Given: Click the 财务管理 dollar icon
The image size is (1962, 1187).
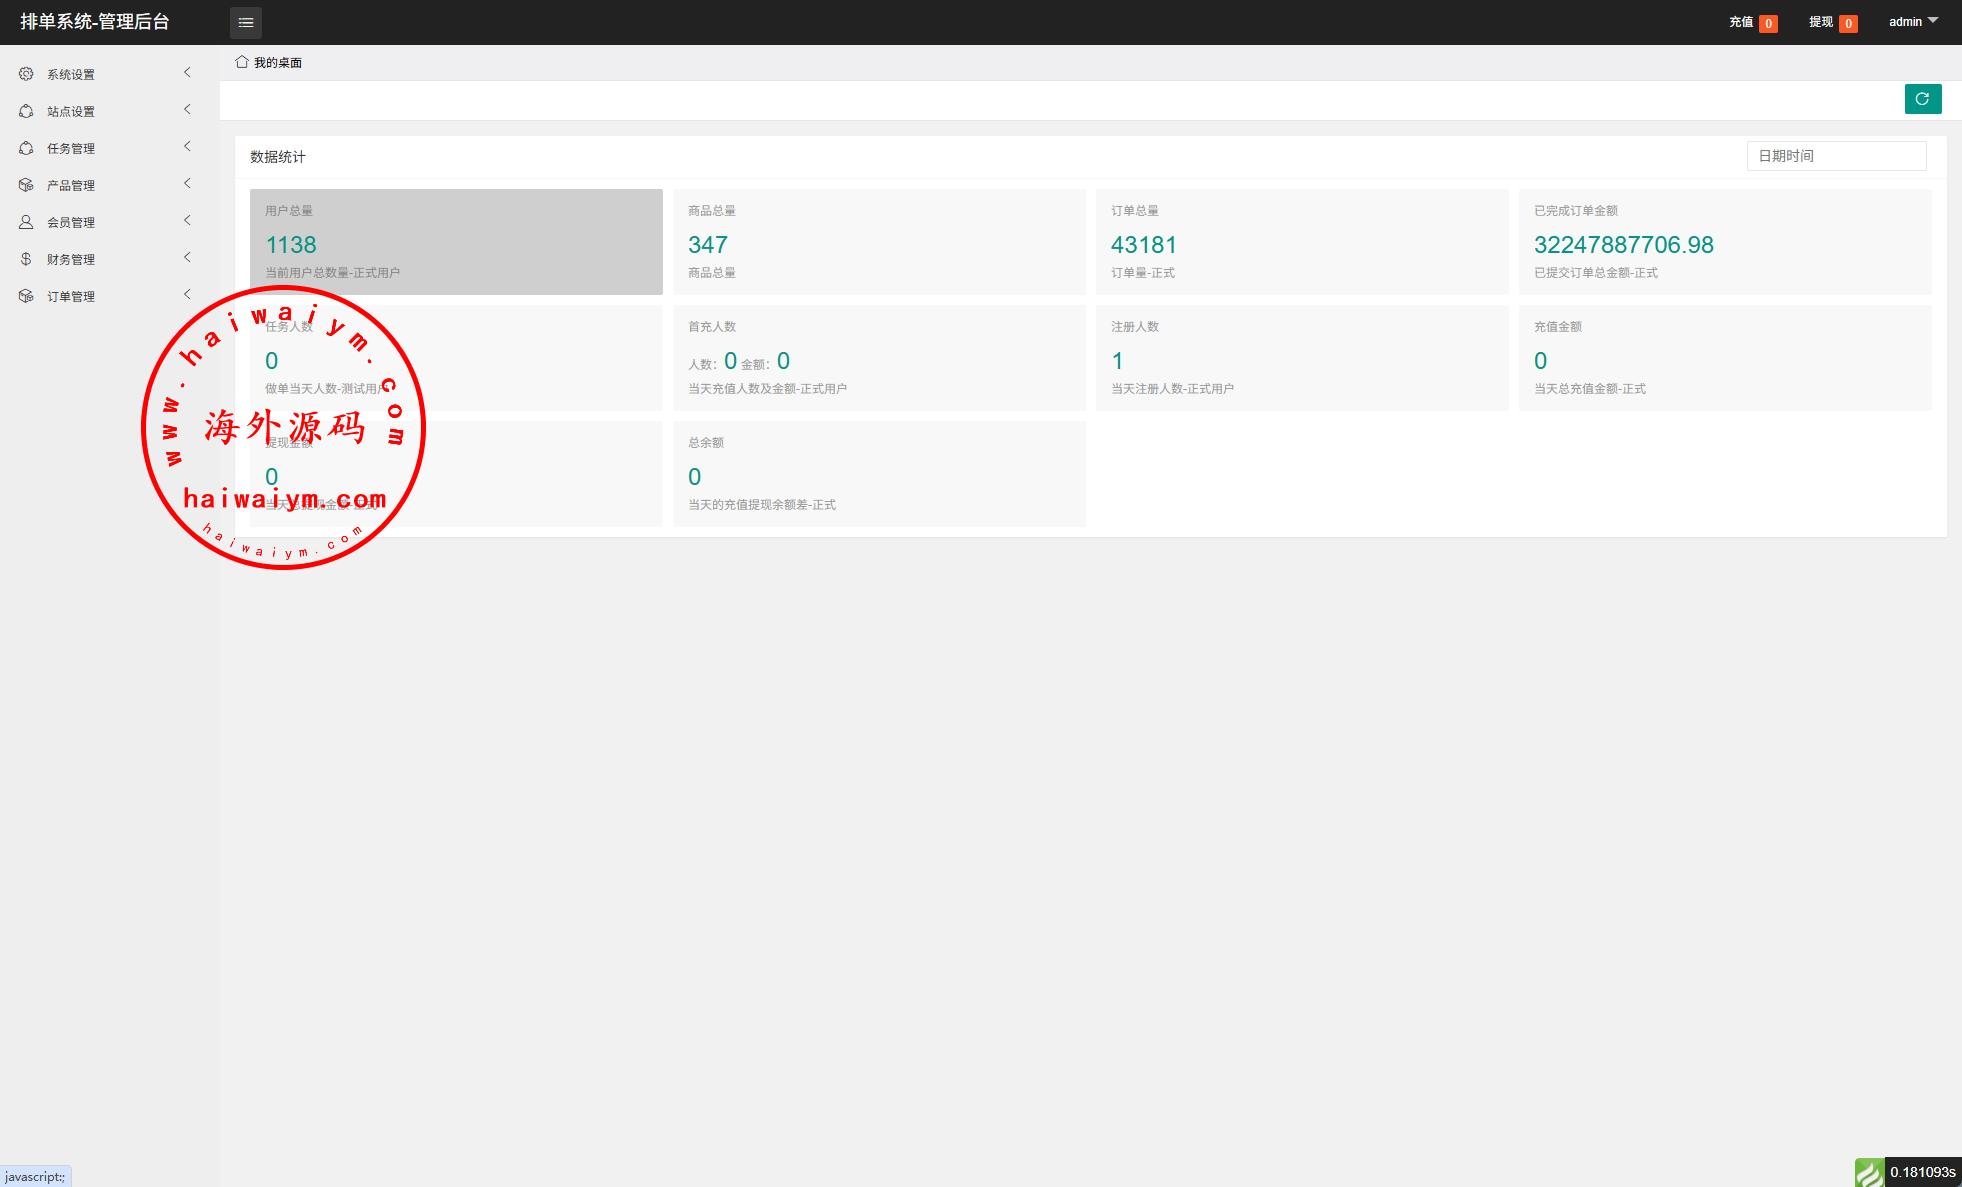Looking at the screenshot, I should tap(26, 259).
